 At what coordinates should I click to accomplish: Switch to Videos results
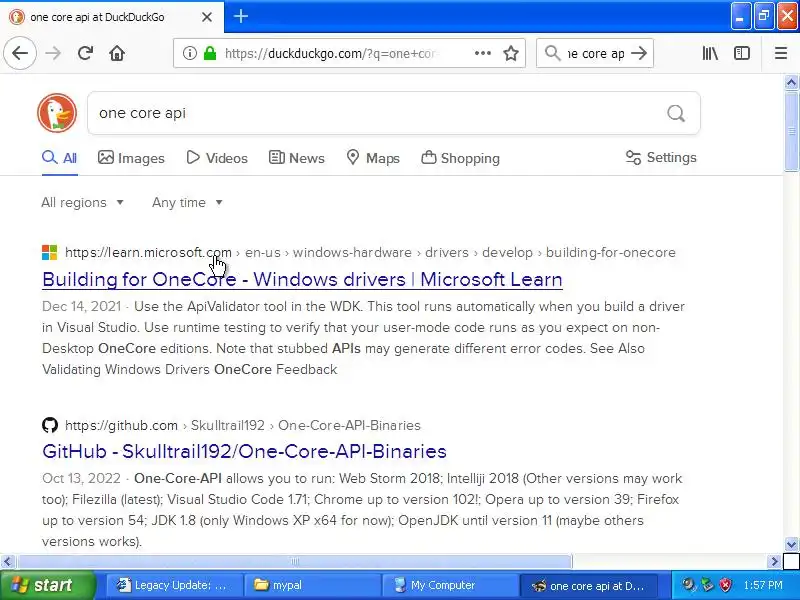[x=217, y=158]
